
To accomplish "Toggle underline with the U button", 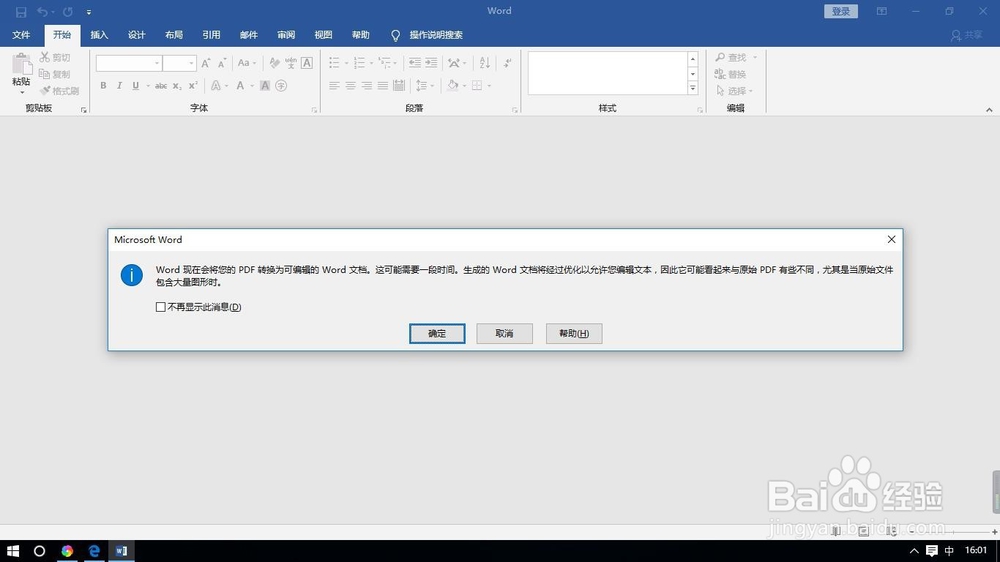I will (x=135, y=85).
